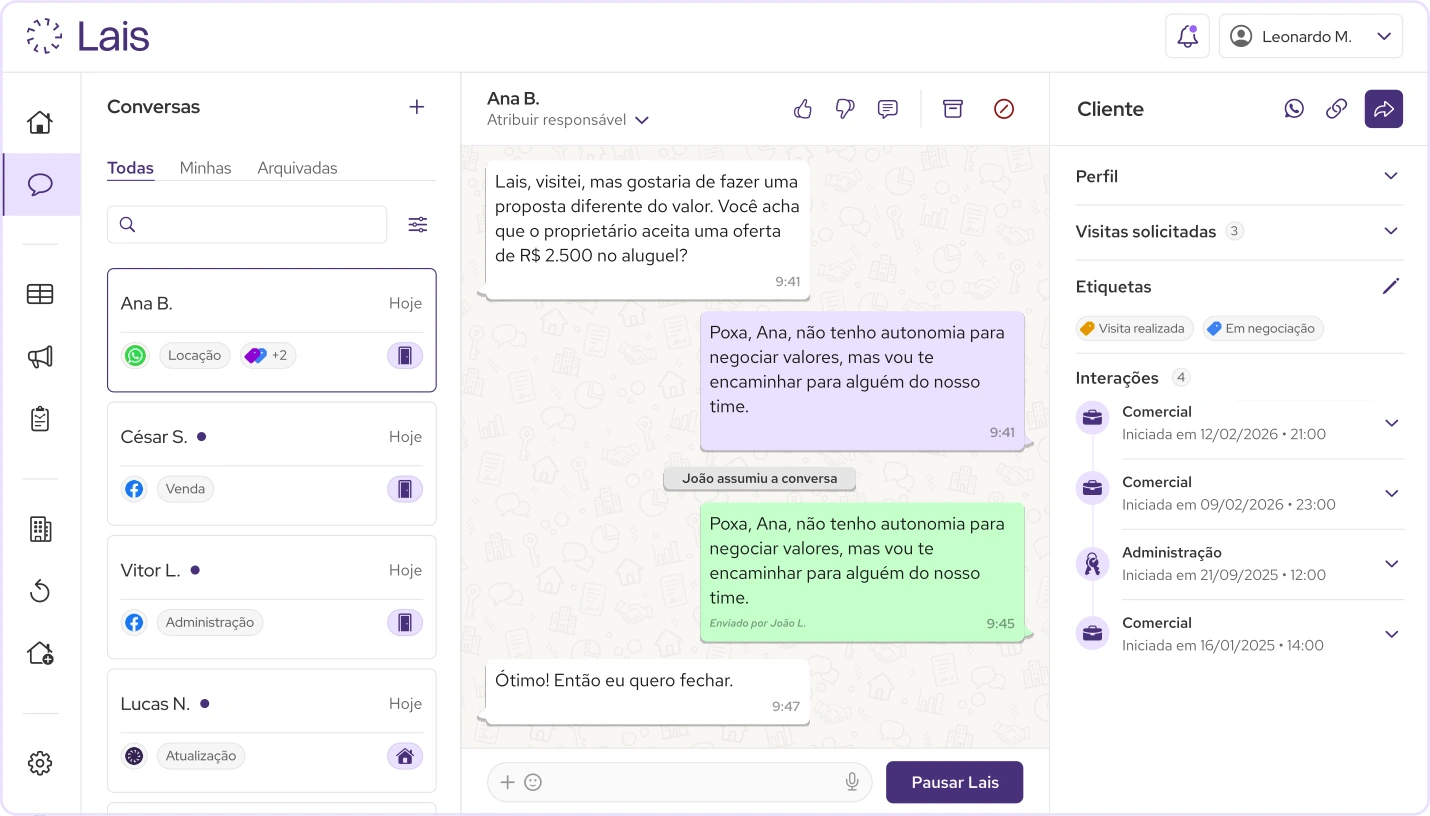
Task: Click the Administração tag on Vitor L. card
Action: click(x=210, y=622)
